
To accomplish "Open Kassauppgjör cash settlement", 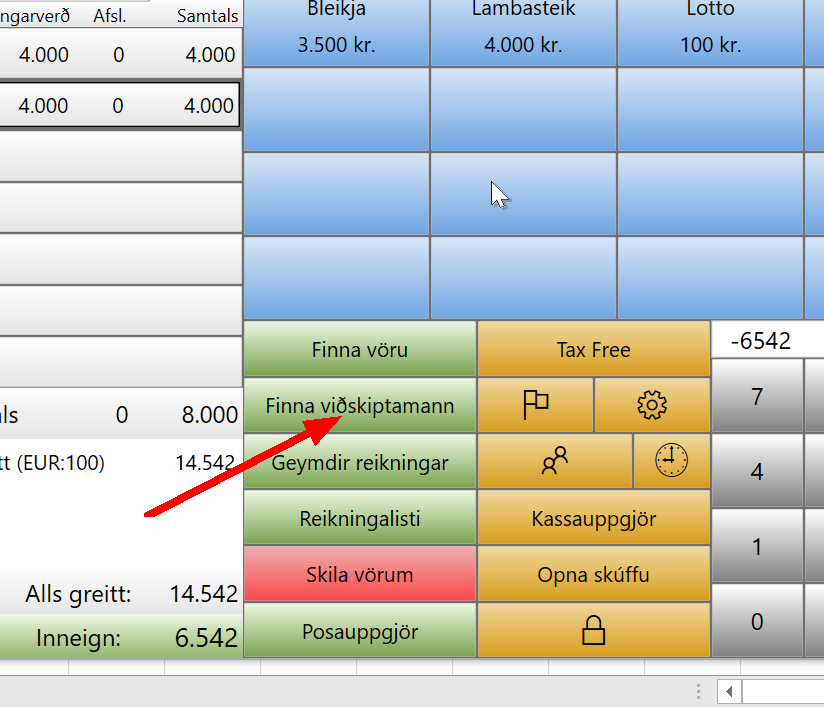I will [x=593, y=519].
